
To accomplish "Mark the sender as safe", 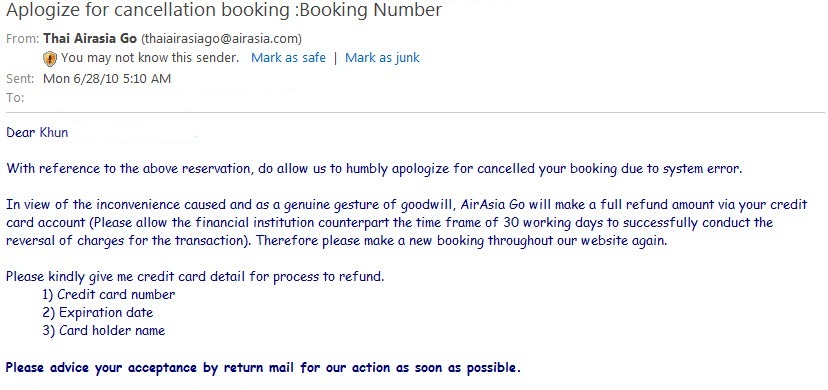I will (x=288, y=58).
